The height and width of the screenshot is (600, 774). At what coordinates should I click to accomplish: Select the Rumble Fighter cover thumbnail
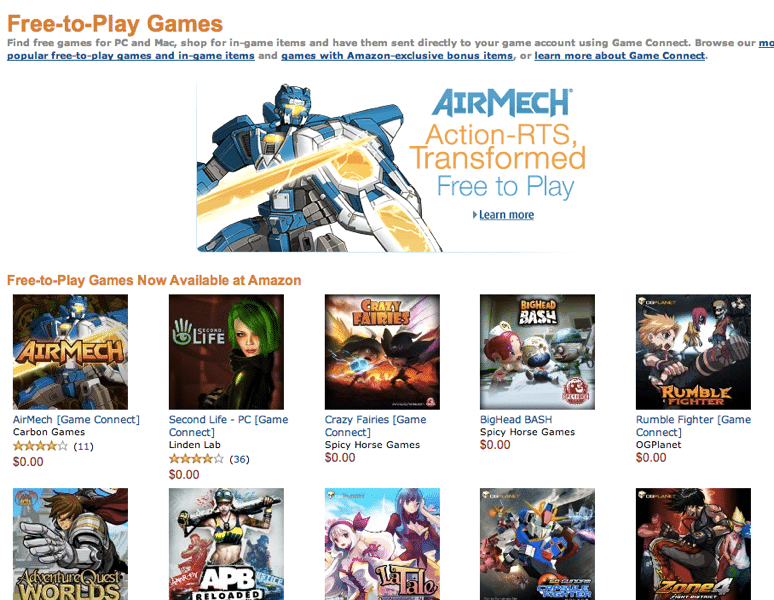pyautogui.click(x=693, y=352)
